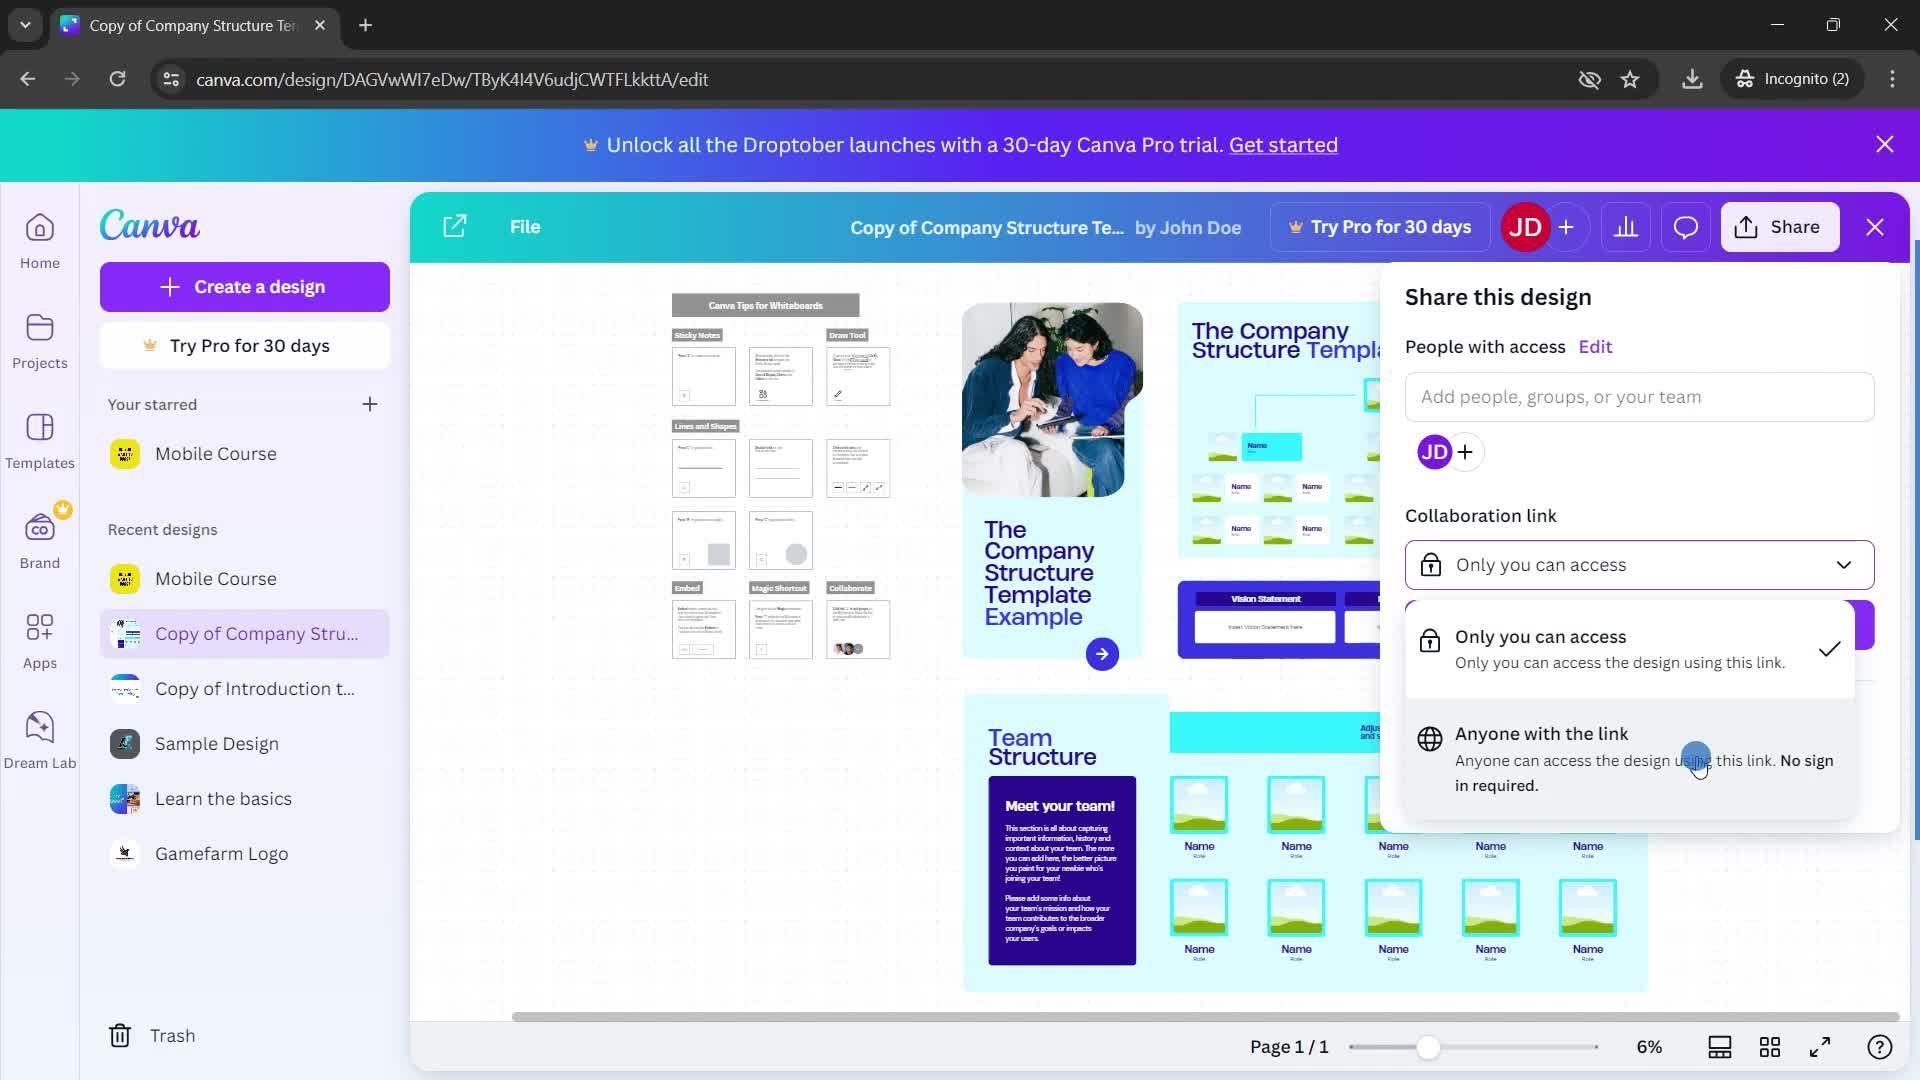Image resolution: width=1920 pixels, height=1080 pixels.
Task: Open Copy of Introduction t... design
Action: click(x=244, y=689)
